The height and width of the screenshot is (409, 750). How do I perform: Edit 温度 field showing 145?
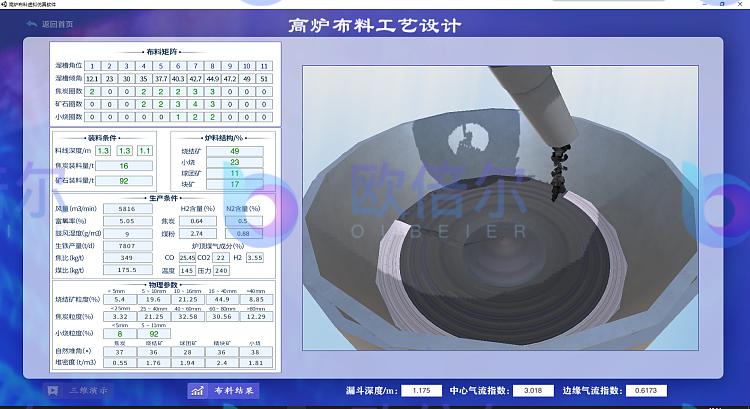187,270
